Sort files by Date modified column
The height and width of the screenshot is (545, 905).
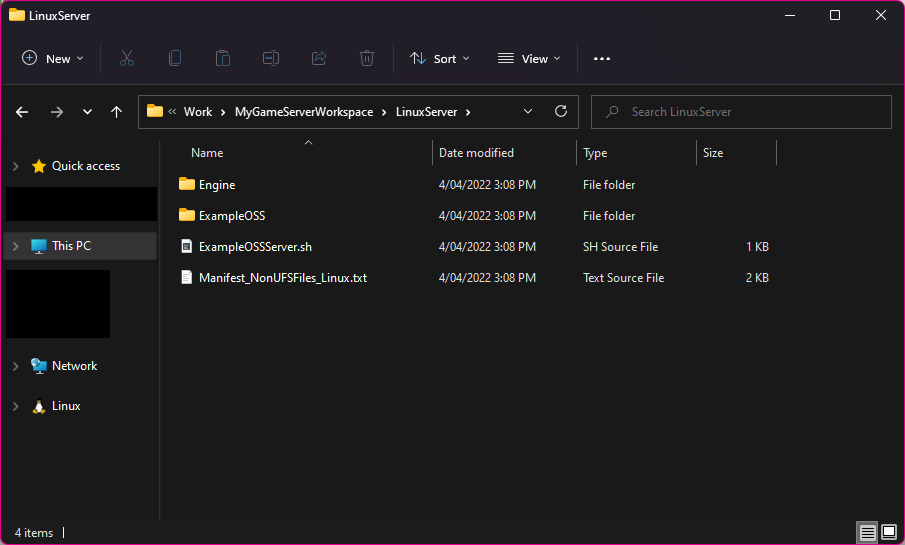point(476,153)
